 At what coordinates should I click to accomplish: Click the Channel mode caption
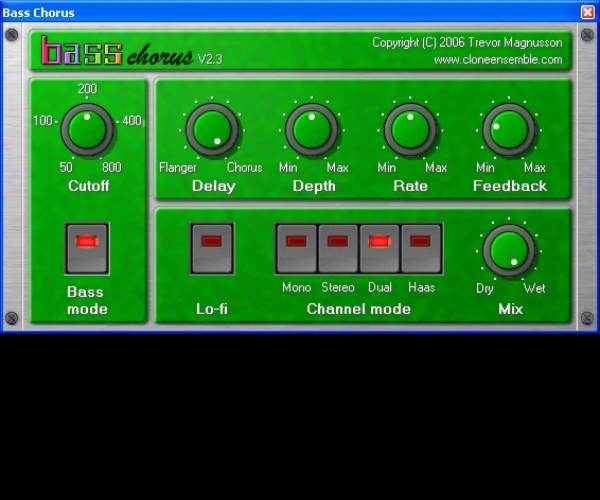click(359, 309)
